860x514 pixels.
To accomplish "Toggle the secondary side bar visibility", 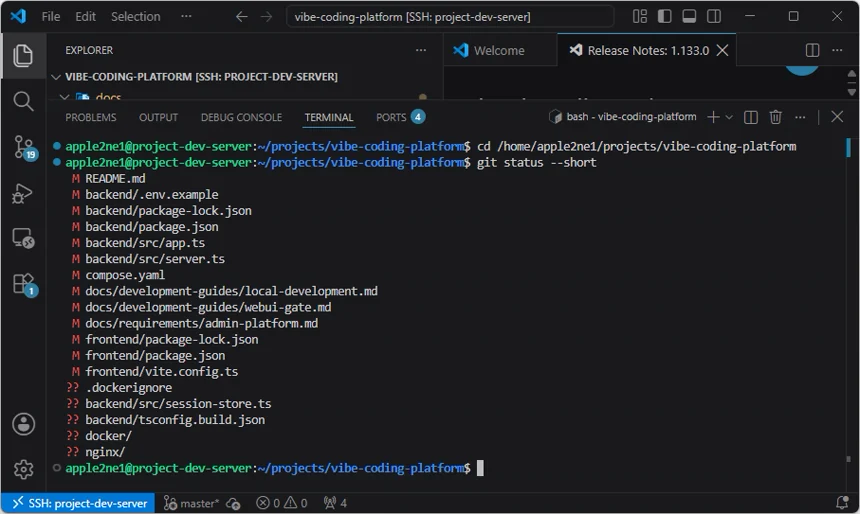I will click(714, 16).
